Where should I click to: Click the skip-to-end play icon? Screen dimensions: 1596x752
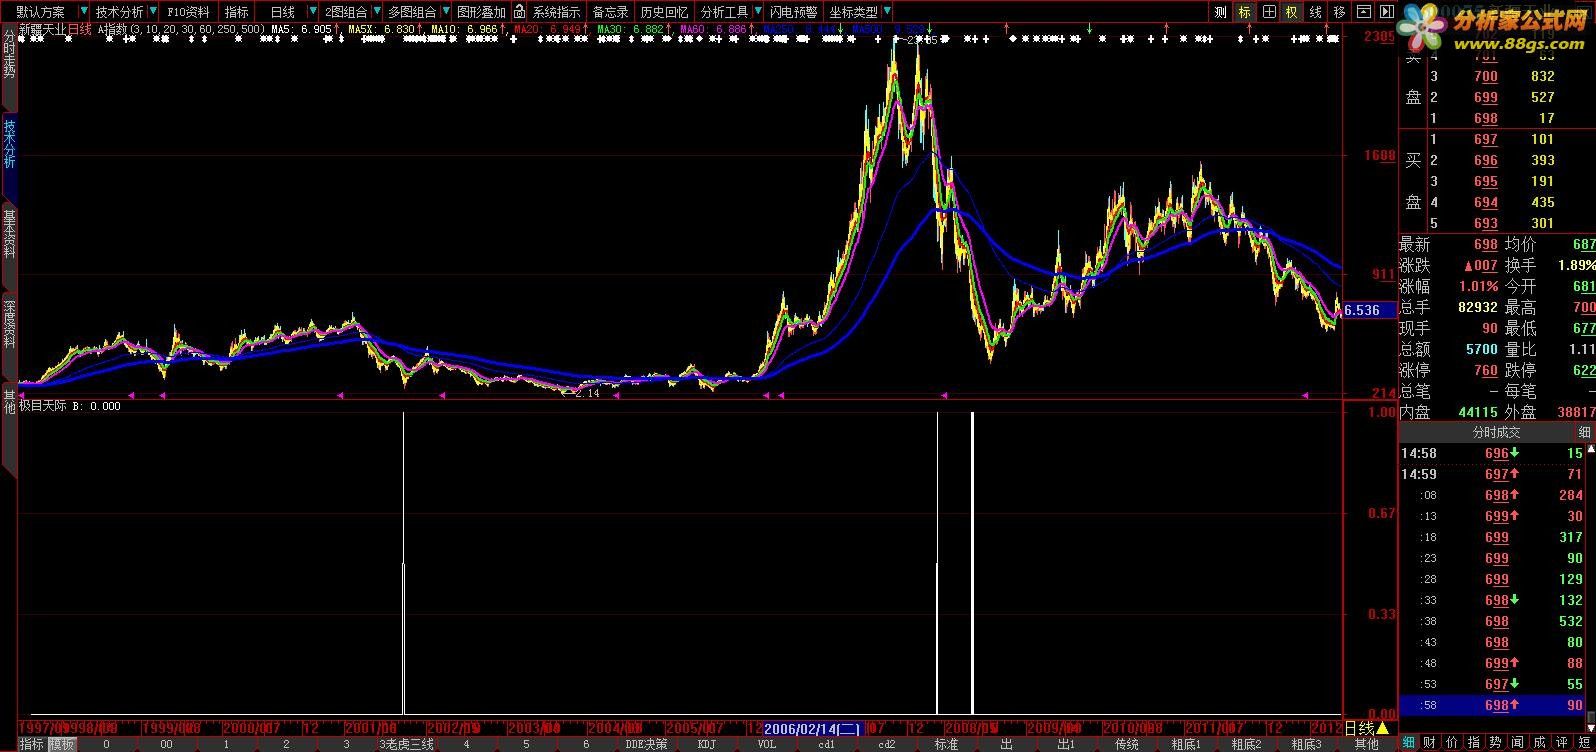[x=1388, y=12]
